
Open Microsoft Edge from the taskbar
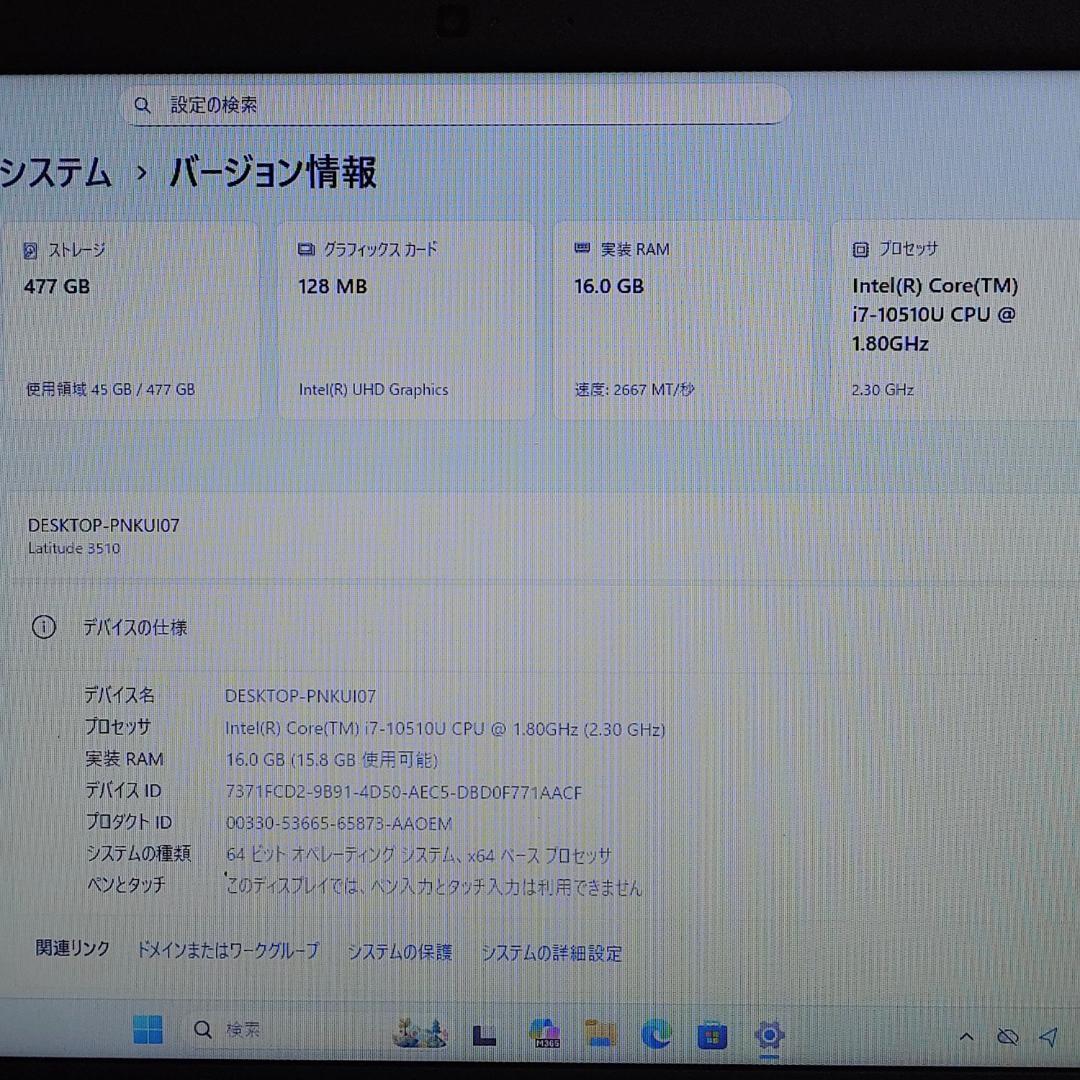pos(657,1032)
